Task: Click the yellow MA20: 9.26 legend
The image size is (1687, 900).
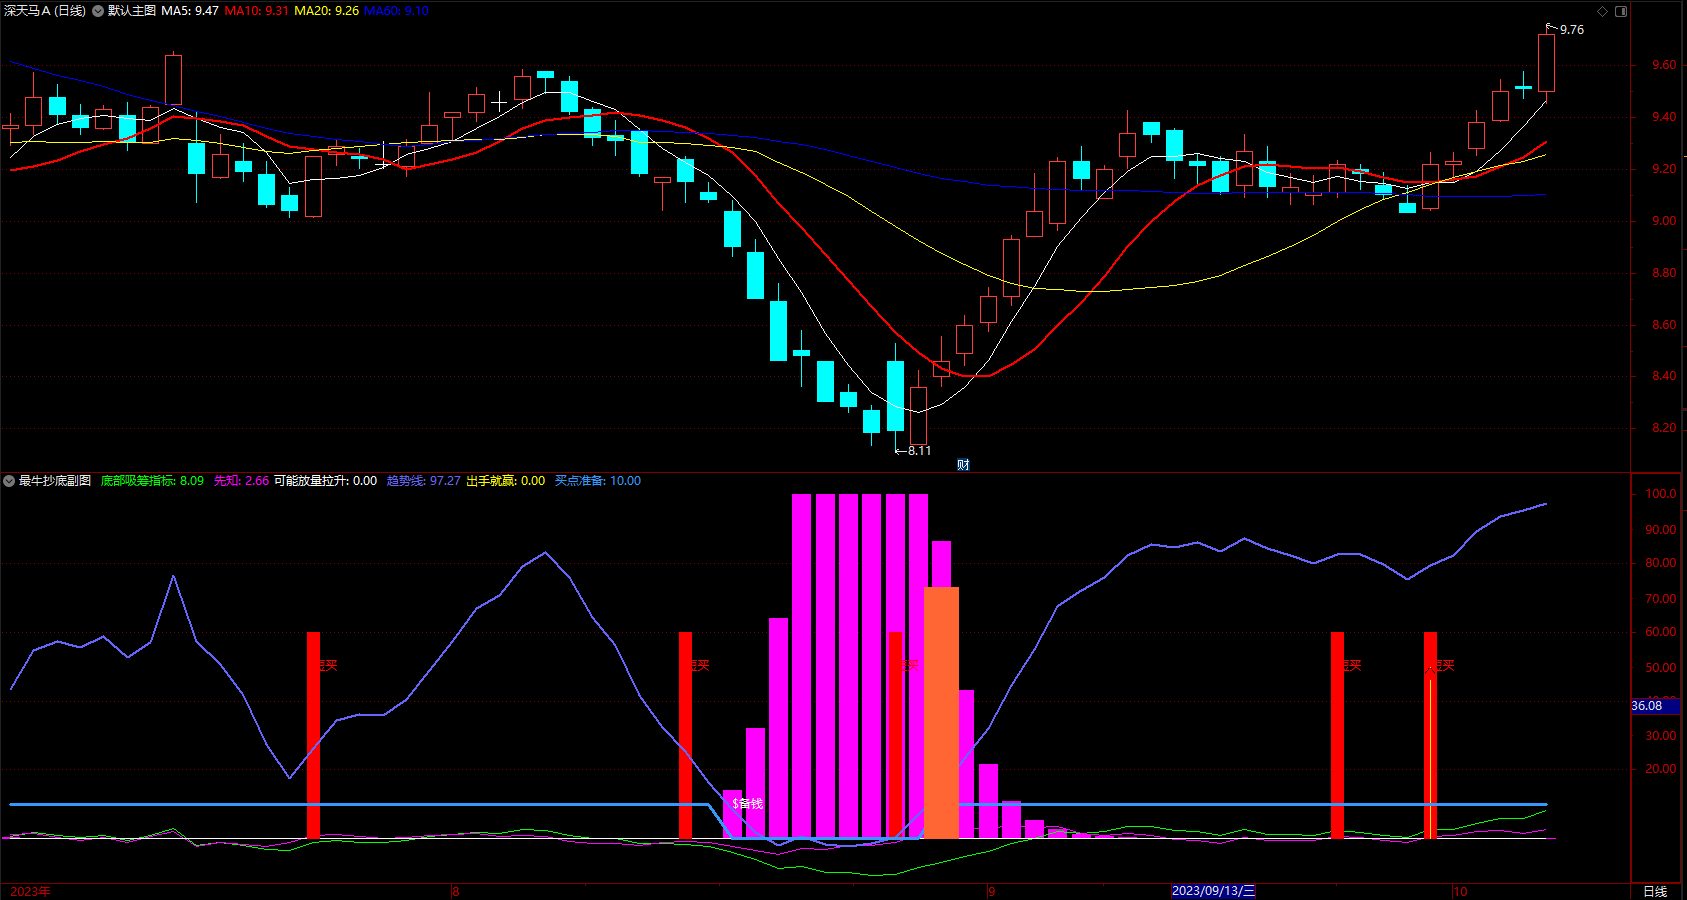Action: click(x=326, y=11)
